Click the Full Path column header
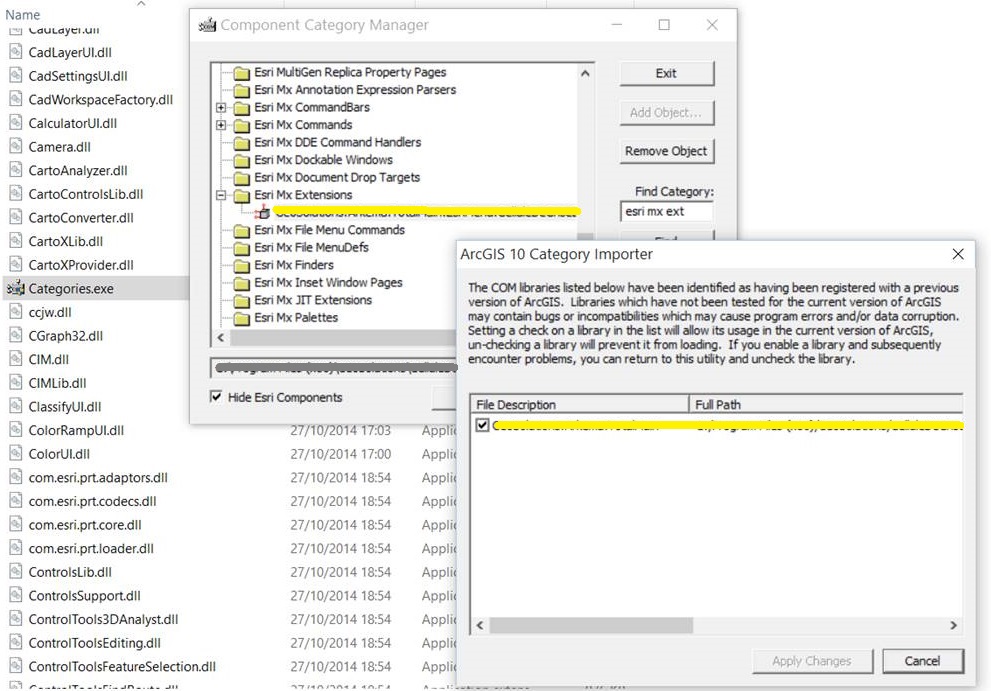Image resolution: width=991 pixels, height=691 pixels. coord(826,404)
